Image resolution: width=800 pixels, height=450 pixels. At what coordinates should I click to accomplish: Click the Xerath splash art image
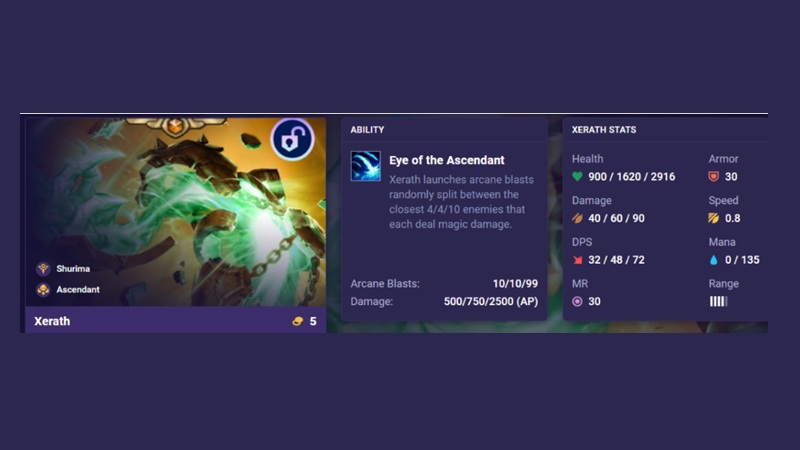[x=176, y=212]
